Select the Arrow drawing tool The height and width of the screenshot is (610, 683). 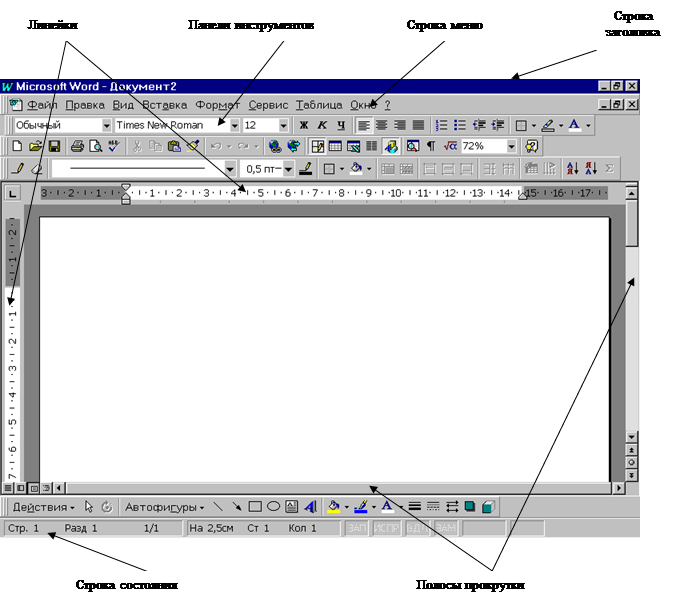click(237, 507)
